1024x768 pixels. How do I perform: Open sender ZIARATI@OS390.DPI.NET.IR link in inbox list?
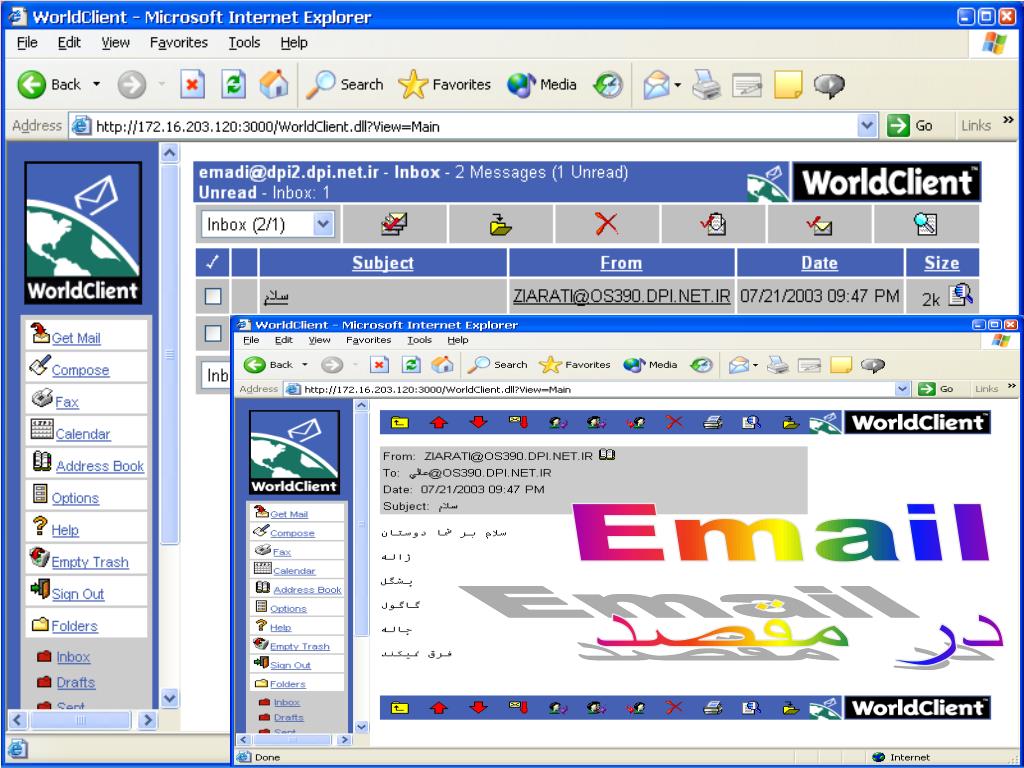click(x=621, y=296)
